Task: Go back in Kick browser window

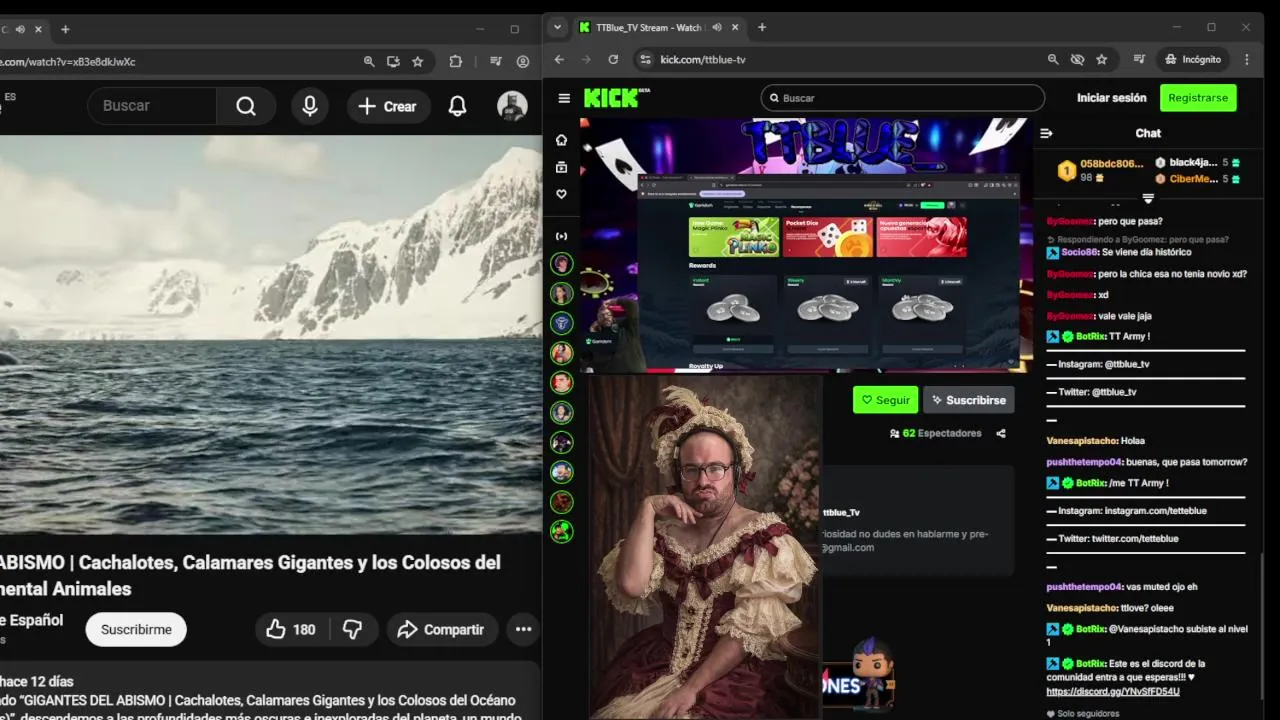Action: pos(560,59)
